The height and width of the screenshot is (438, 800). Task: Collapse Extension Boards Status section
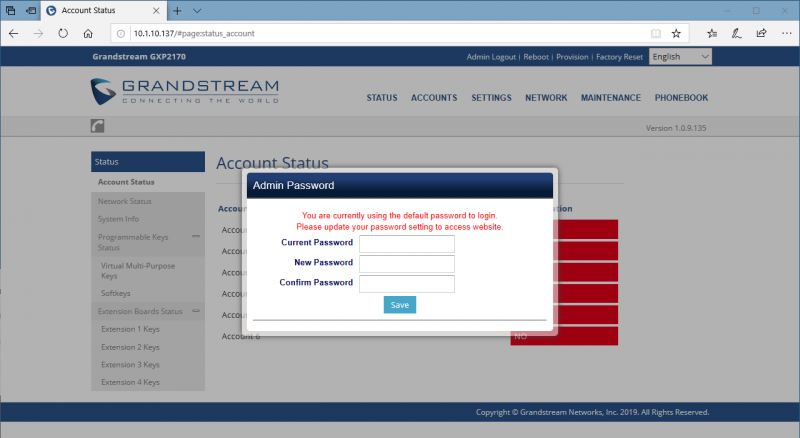click(x=196, y=311)
